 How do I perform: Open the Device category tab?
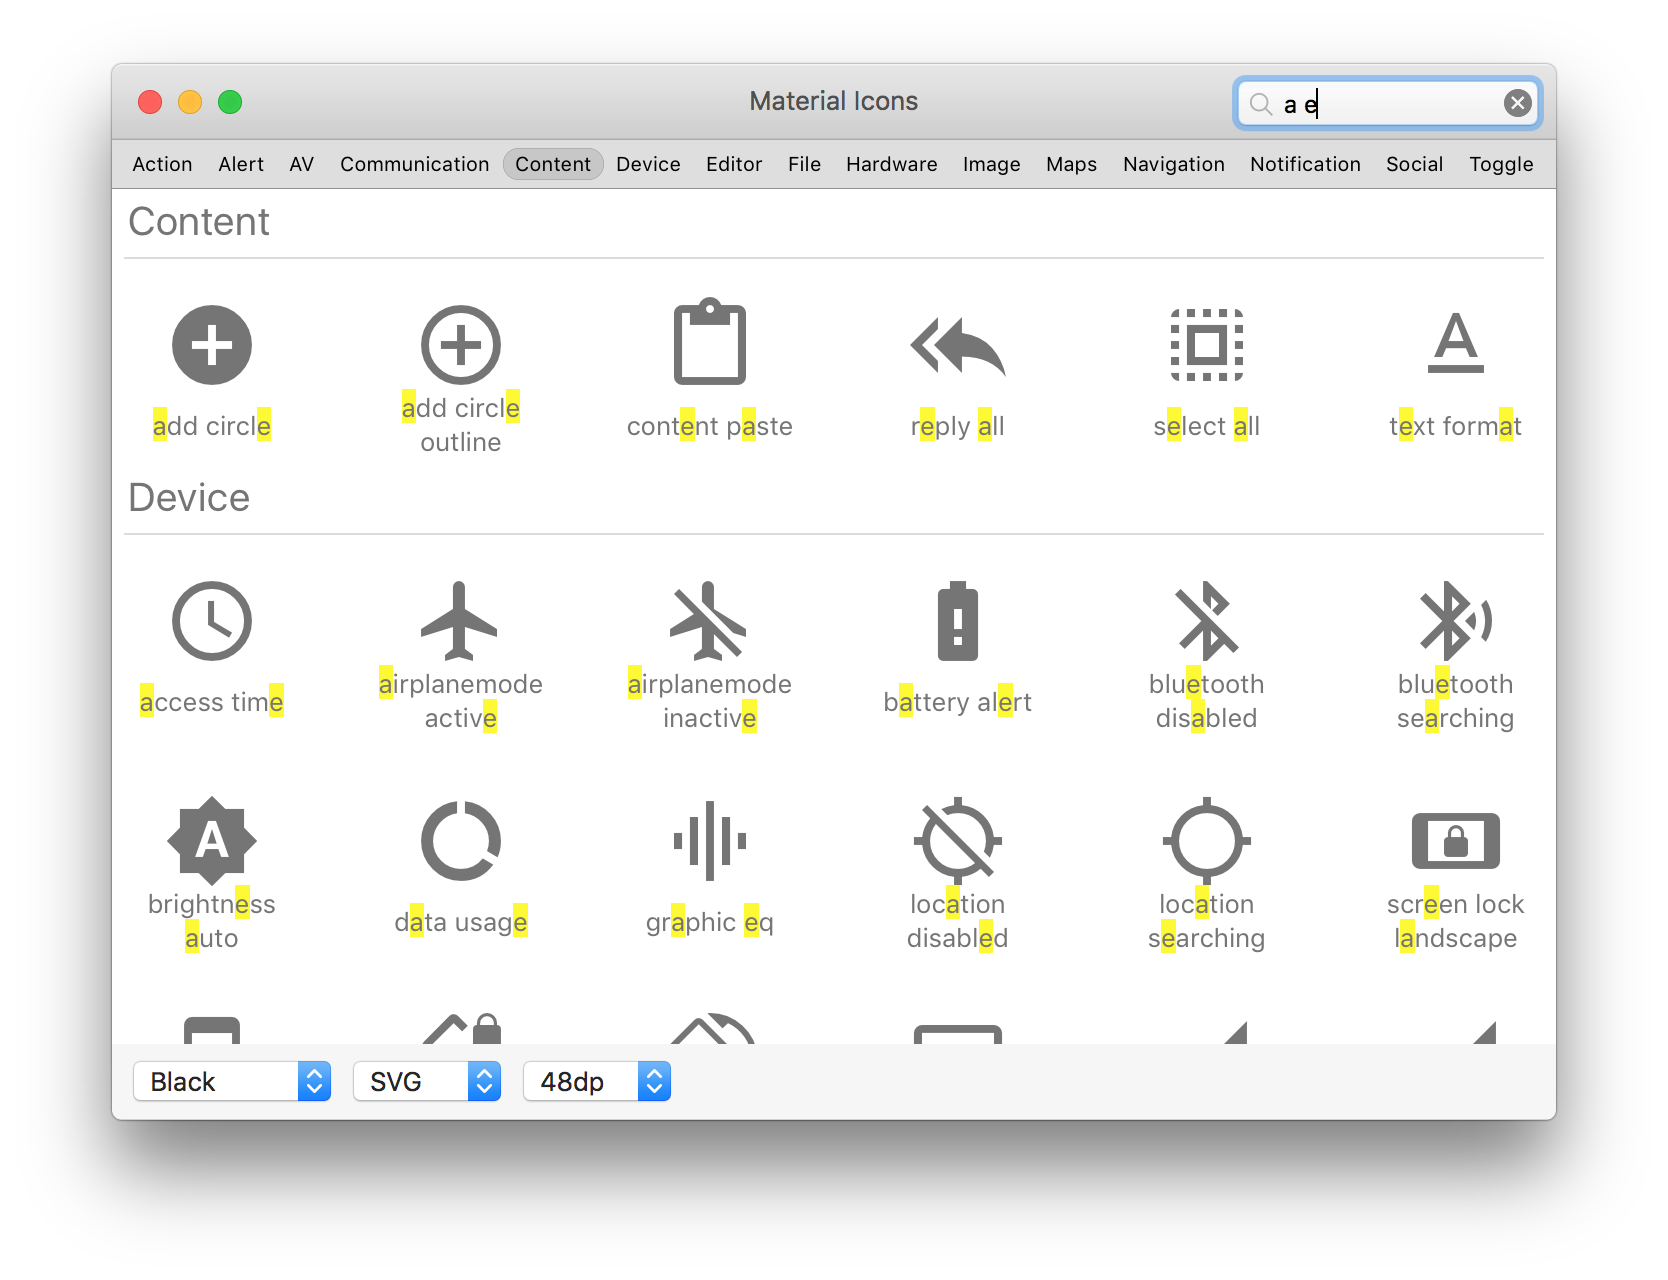[x=648, y=164]
